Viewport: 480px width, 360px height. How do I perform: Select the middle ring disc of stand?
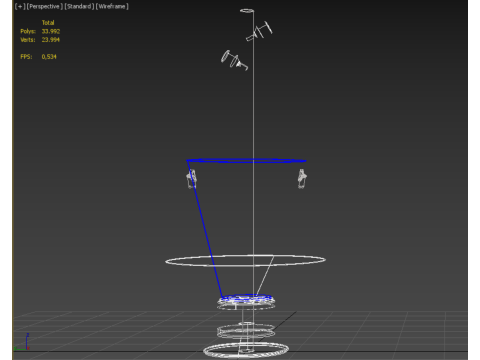[246, 331]
